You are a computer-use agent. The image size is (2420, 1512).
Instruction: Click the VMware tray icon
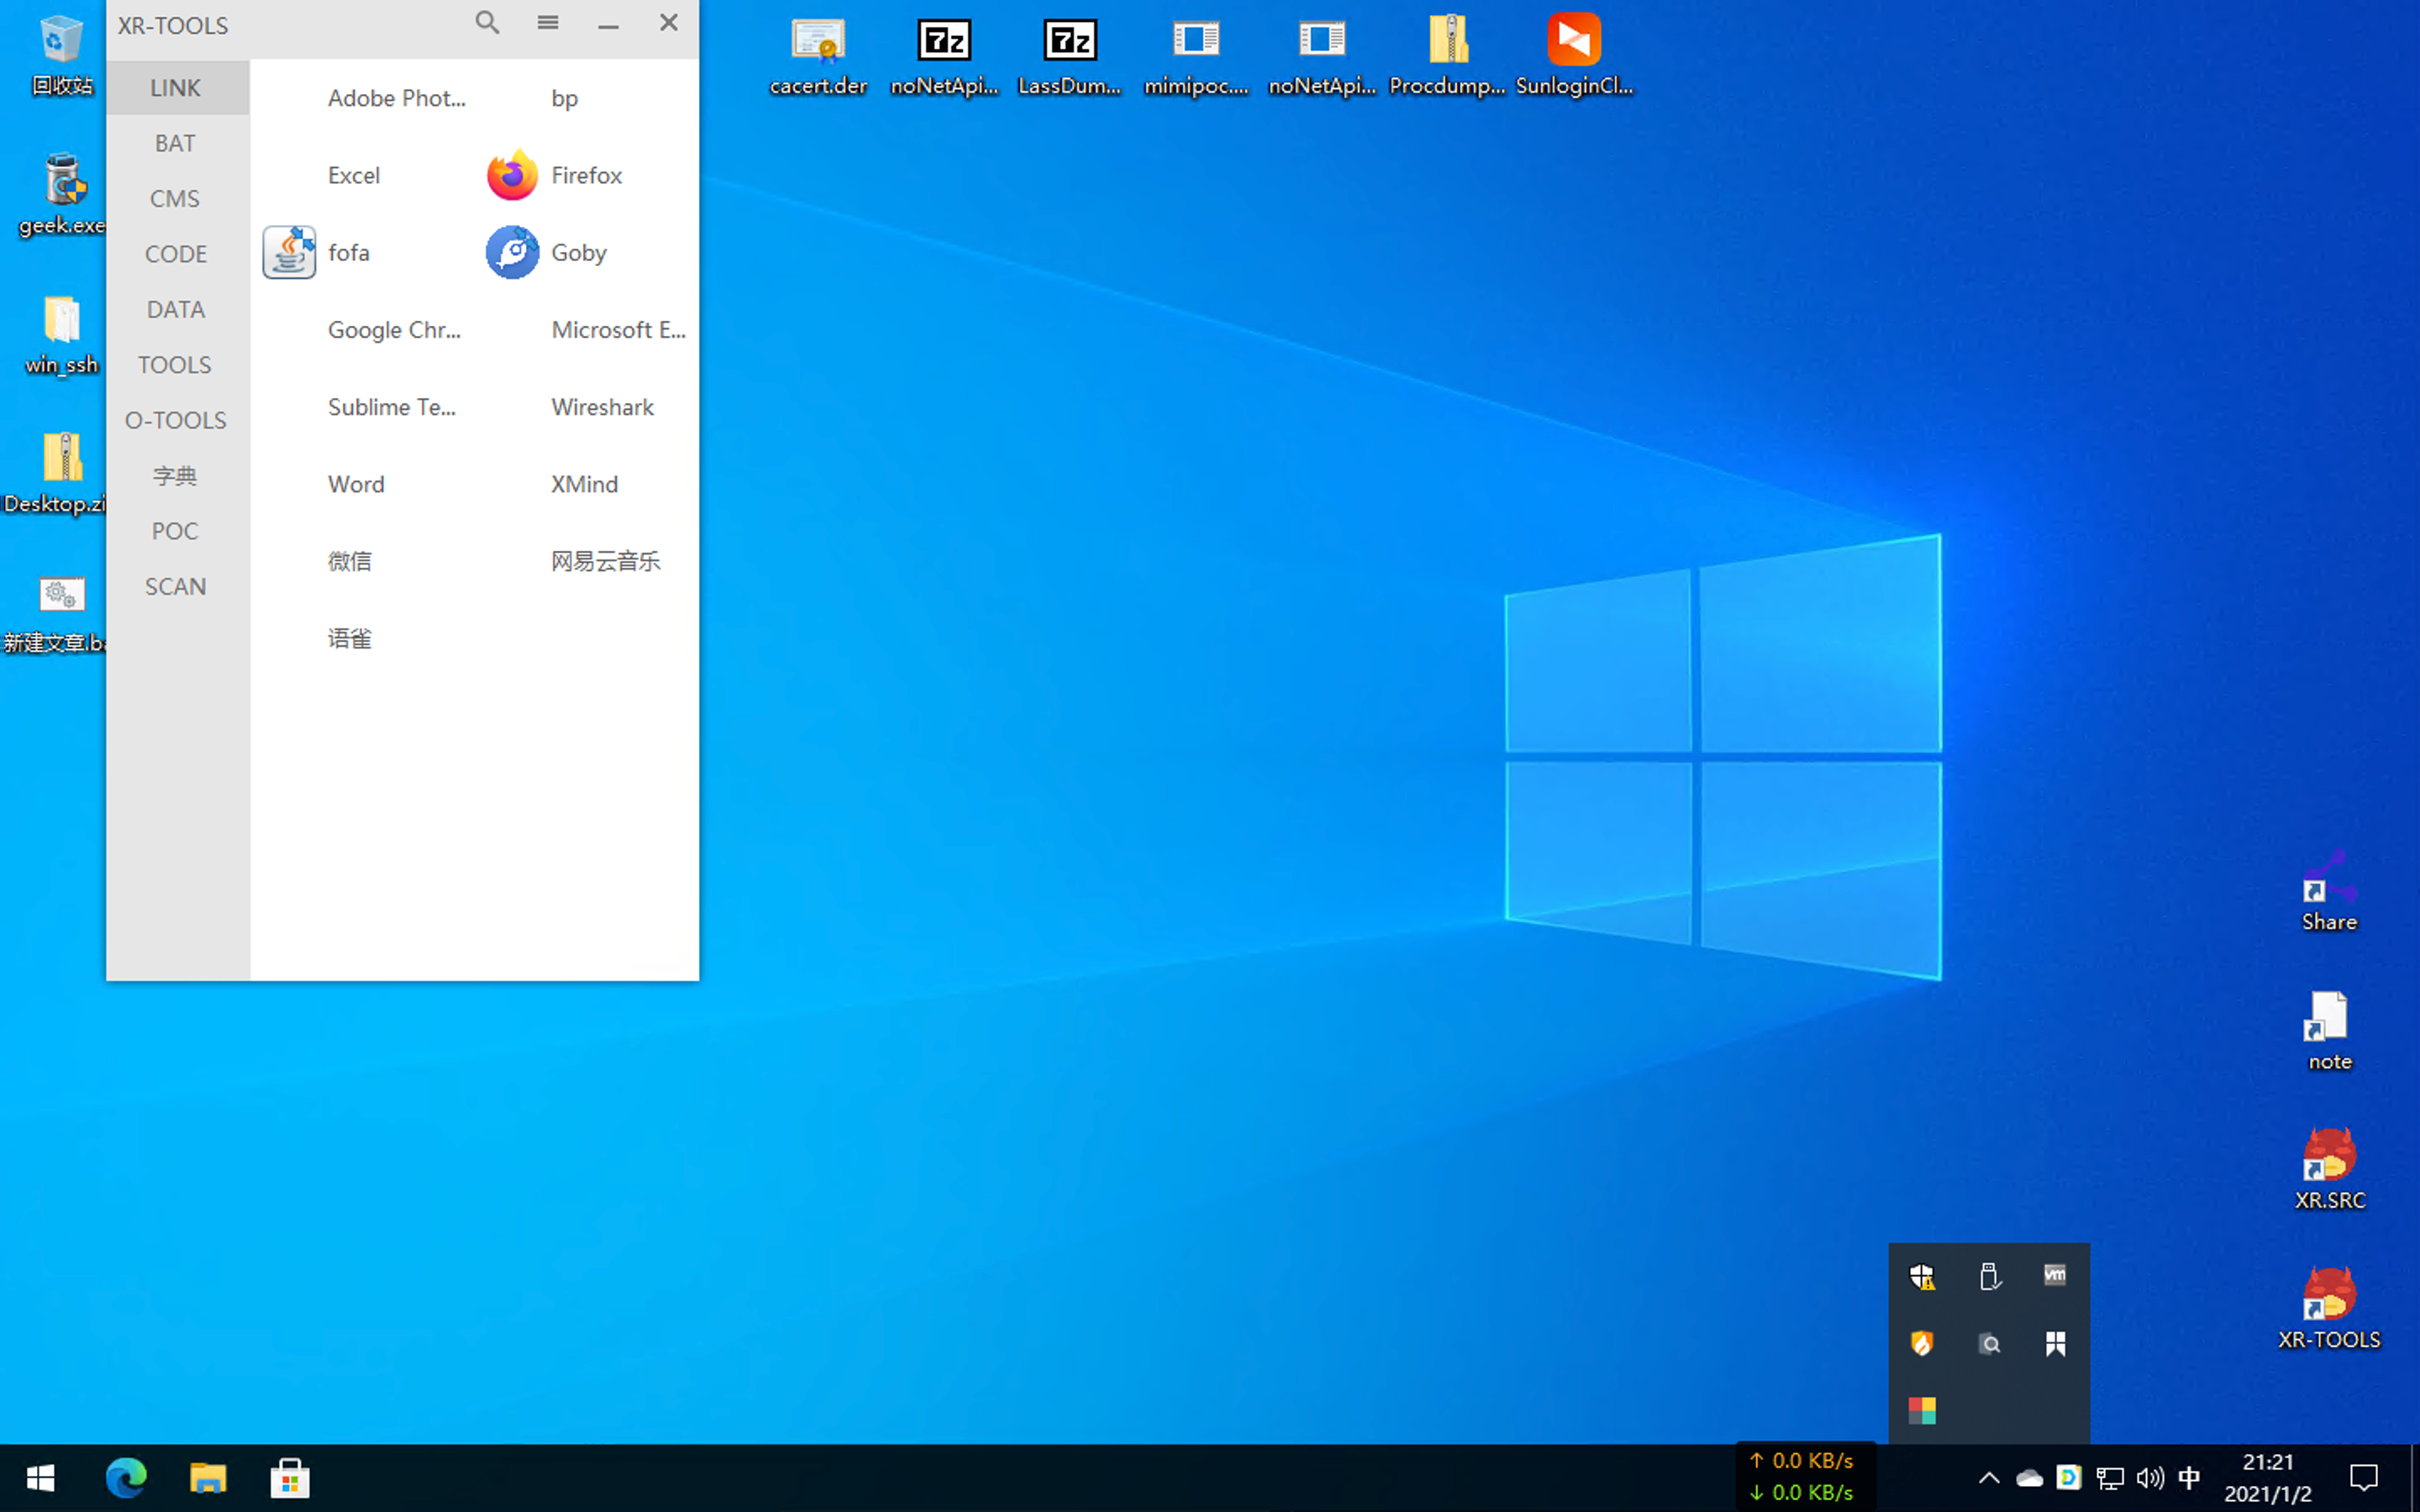2055,1275
